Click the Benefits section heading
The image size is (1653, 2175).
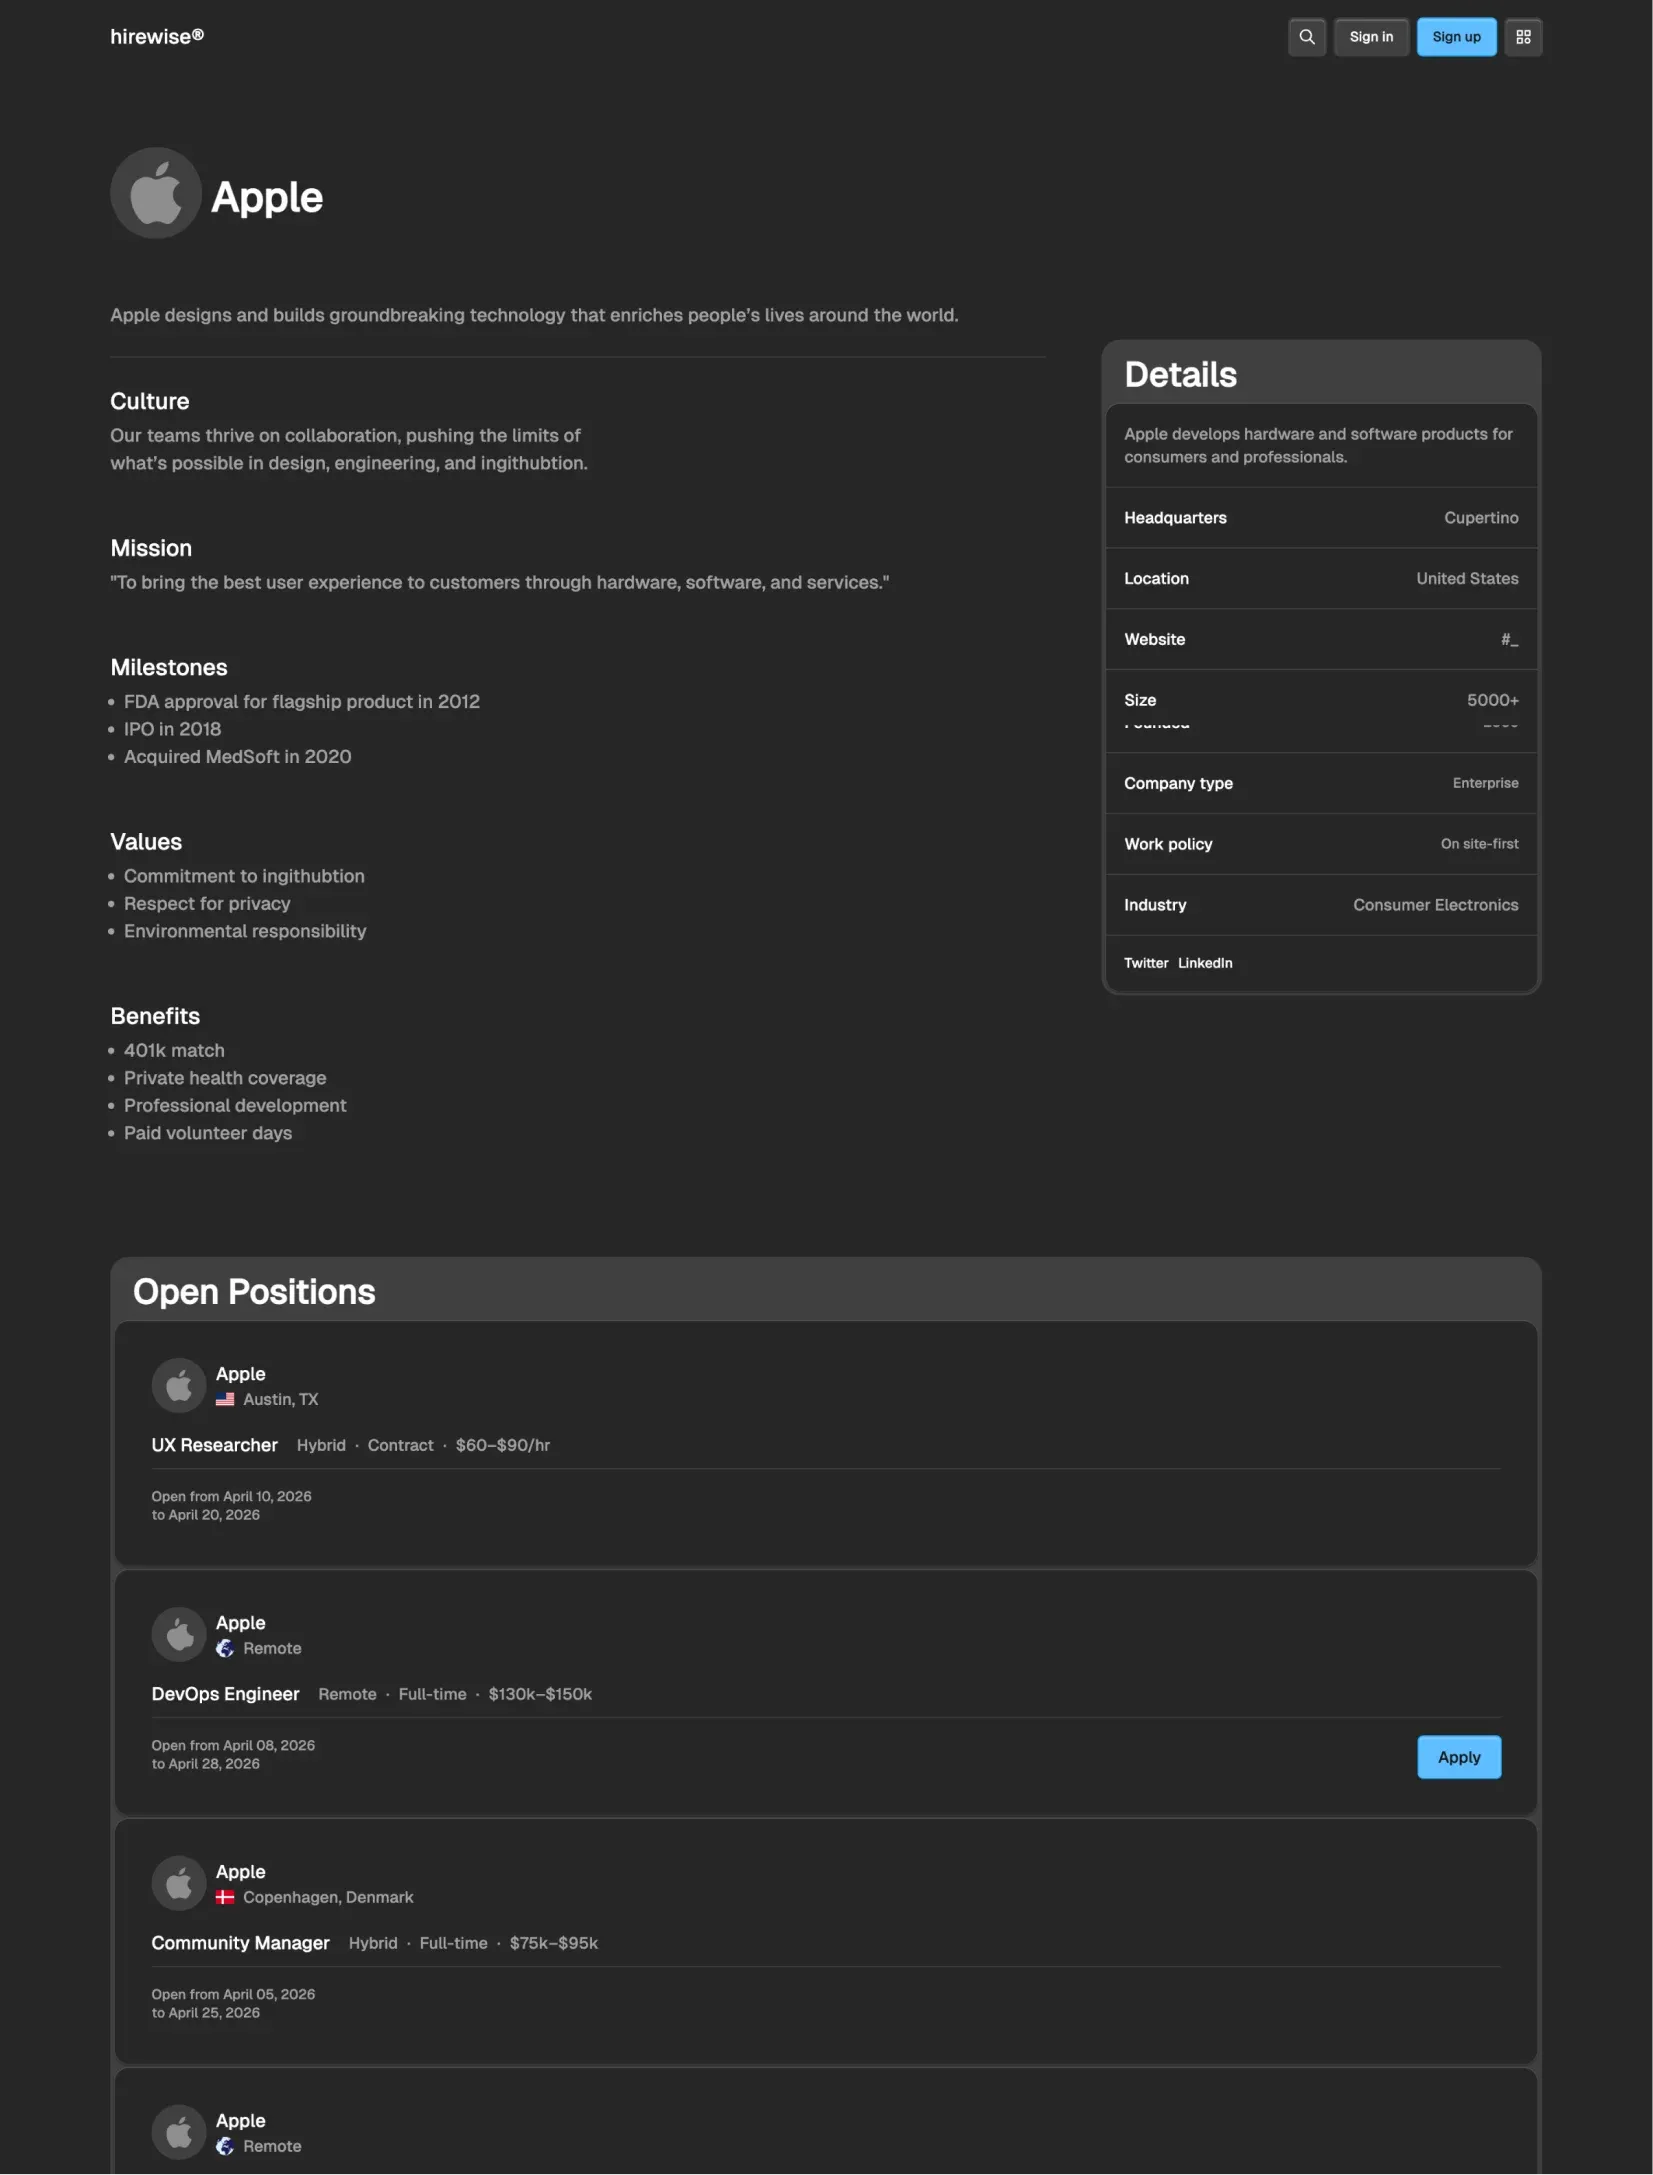click(x=155, y=1016)
